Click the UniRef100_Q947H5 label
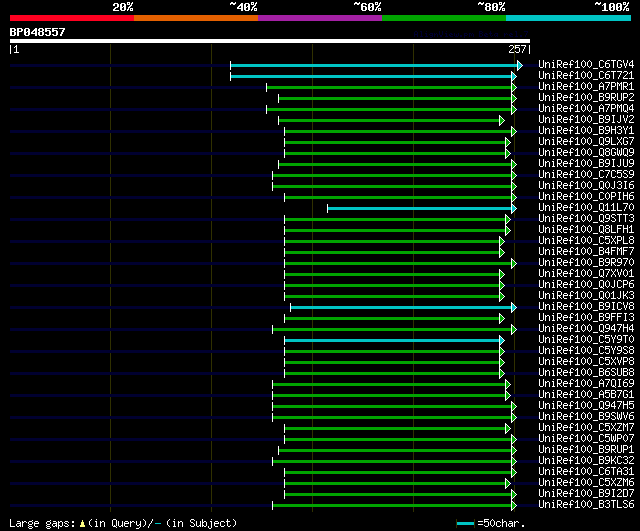Screen dimensions: 640x531 [x=586, y=406]
